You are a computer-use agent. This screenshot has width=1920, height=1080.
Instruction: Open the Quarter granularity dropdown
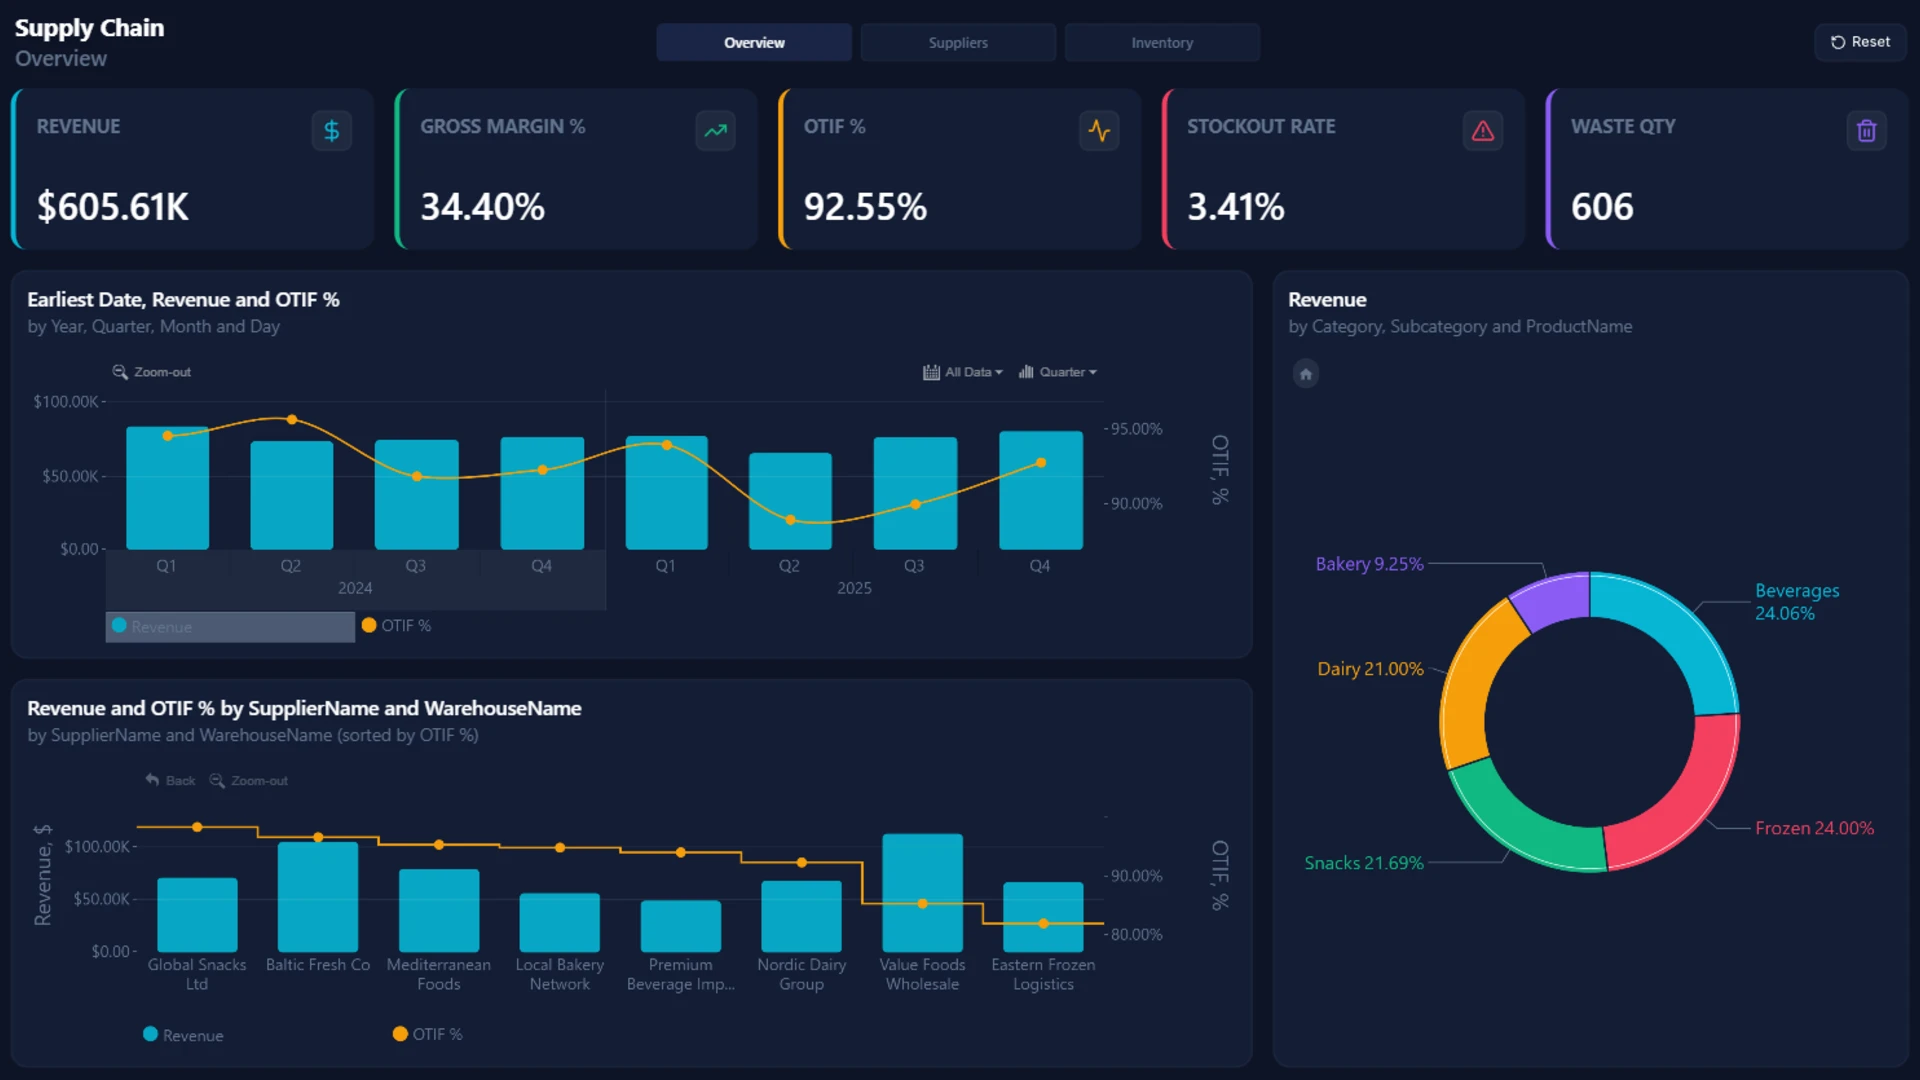(1058, 372)
